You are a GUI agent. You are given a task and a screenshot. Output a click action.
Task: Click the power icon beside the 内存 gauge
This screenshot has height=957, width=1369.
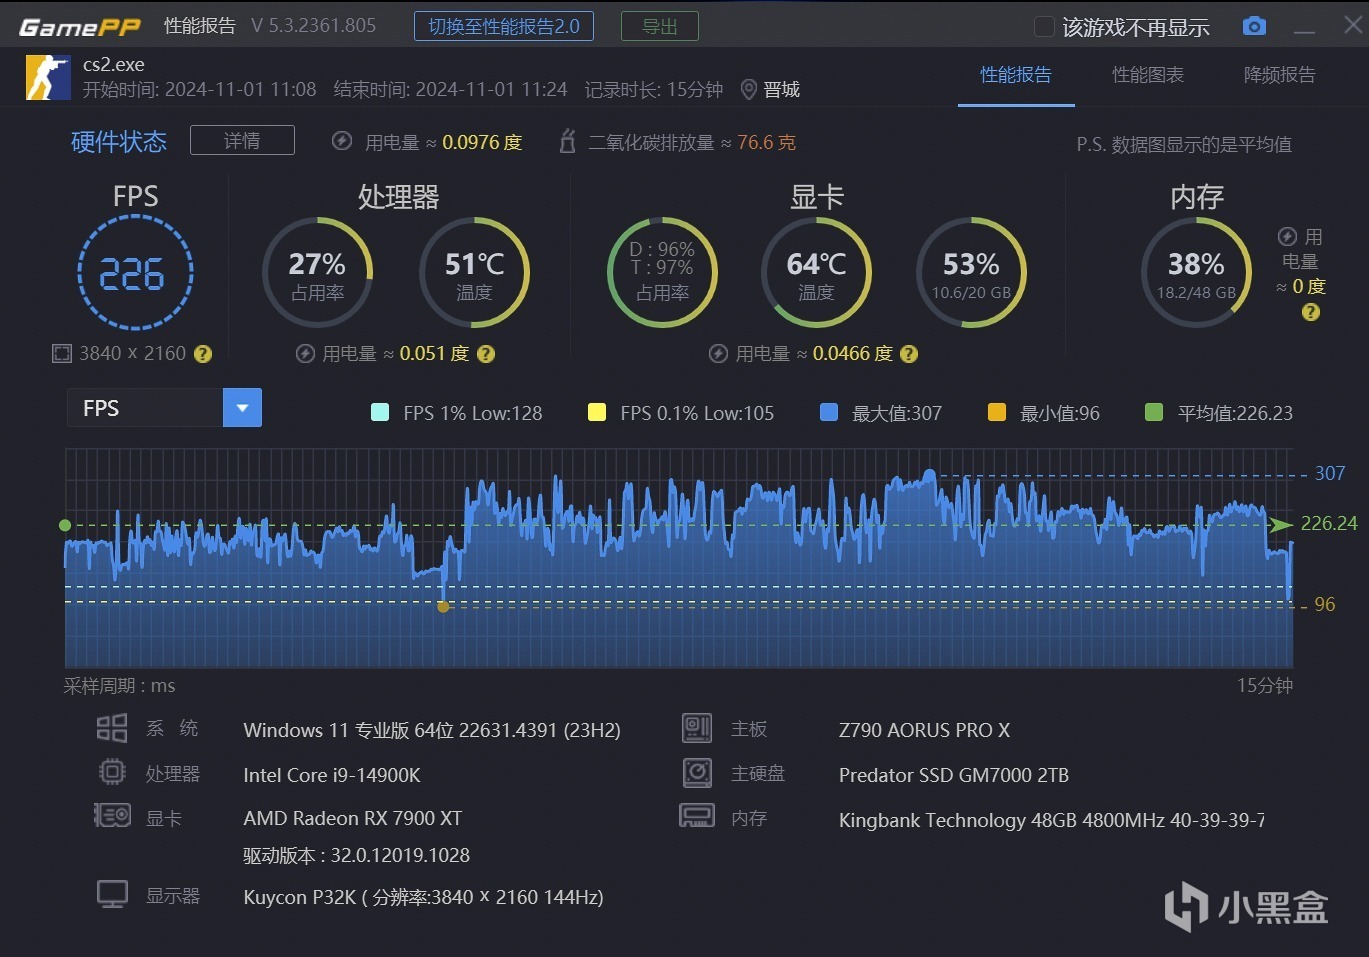coord(1288,236)
